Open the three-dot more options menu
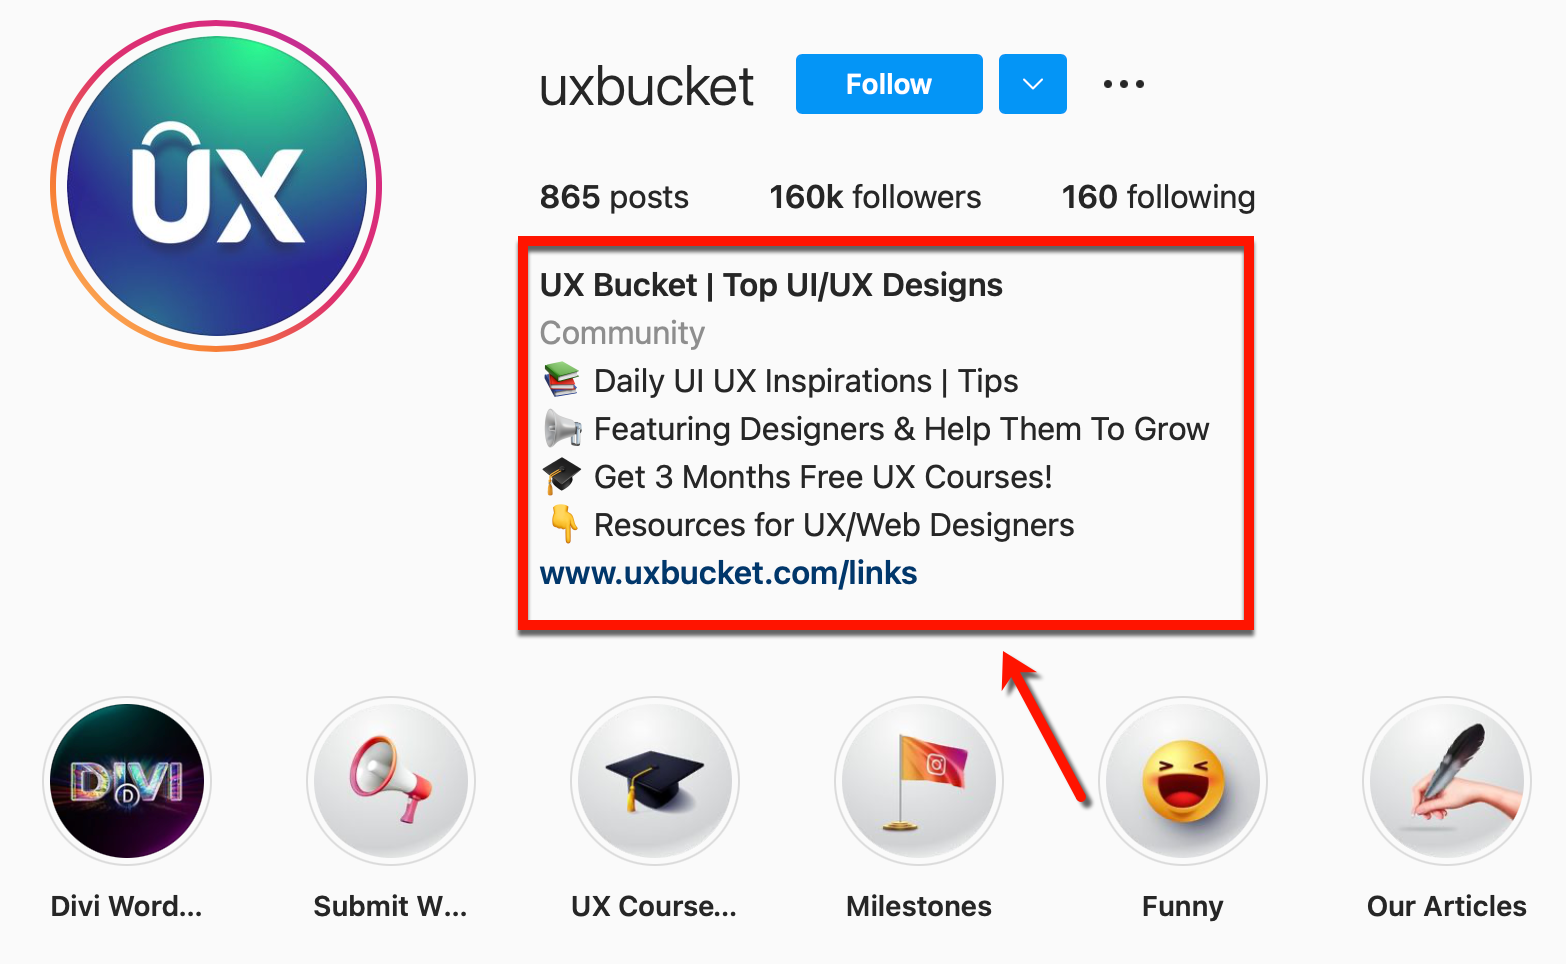This screenshot has height=964, width=1566. tap(1124, 84)
